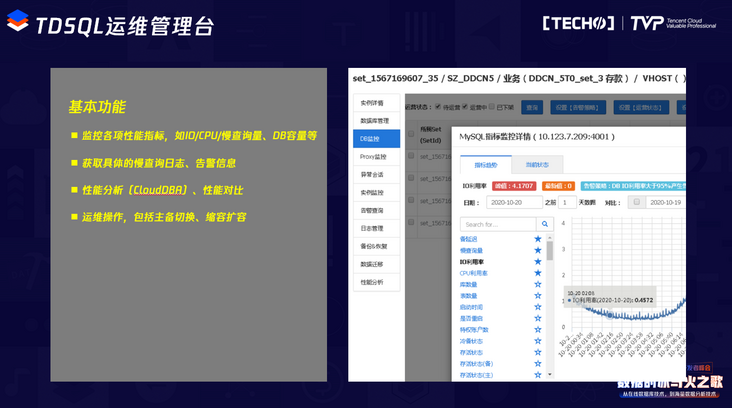Star the 表数量 metric
Screen dimensions: 732x408
[538, 295]
